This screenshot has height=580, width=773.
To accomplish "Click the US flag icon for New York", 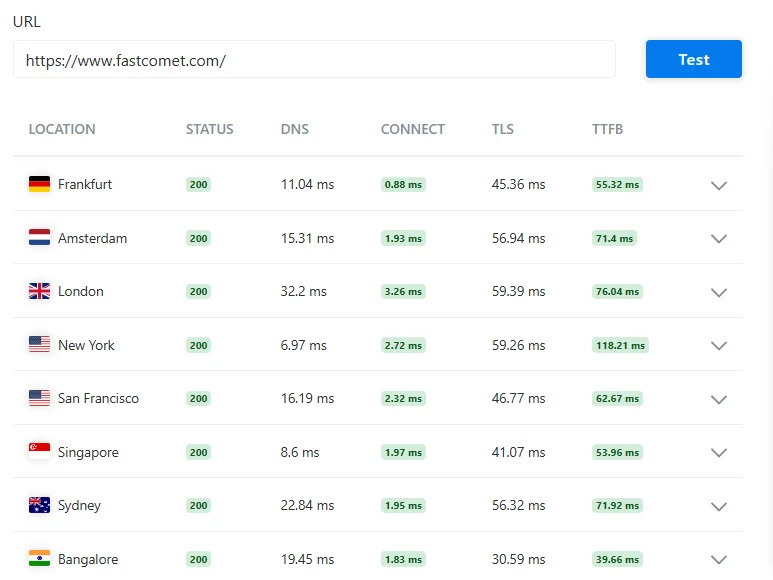I will coord(39,344).
